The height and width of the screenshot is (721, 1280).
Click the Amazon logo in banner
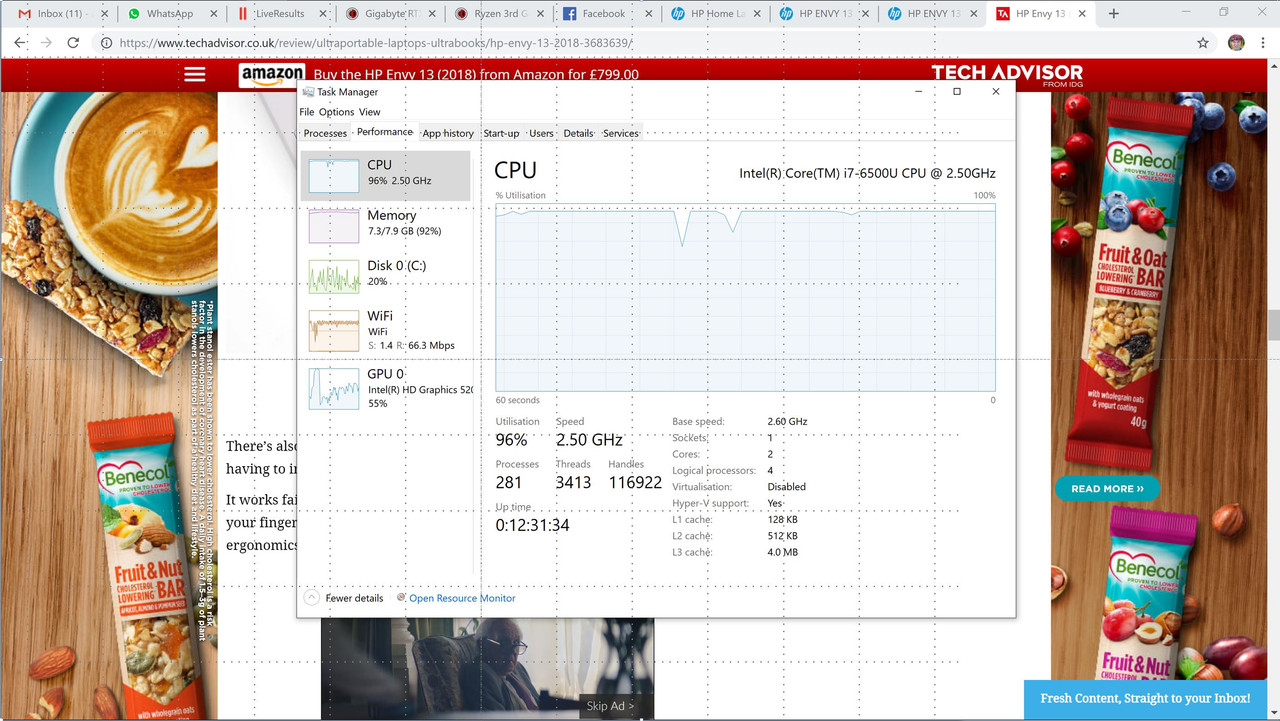tap(272, 75)
